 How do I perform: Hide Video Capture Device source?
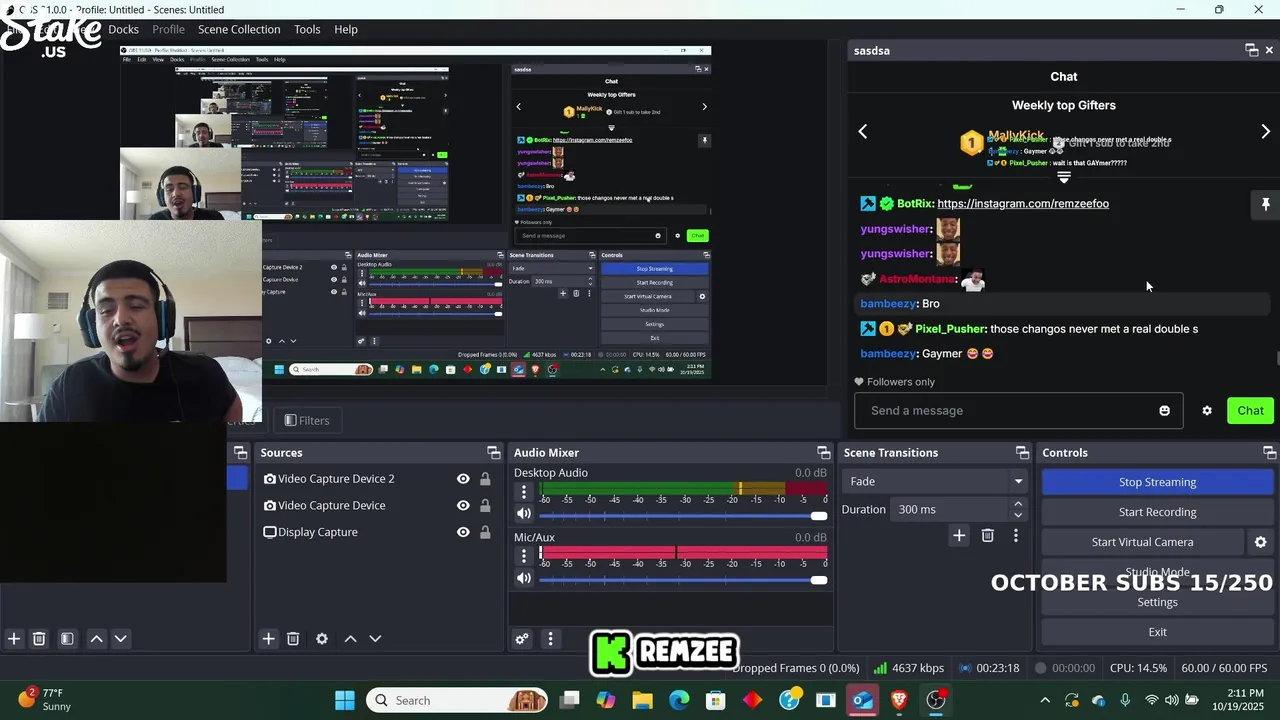point(463,506)
